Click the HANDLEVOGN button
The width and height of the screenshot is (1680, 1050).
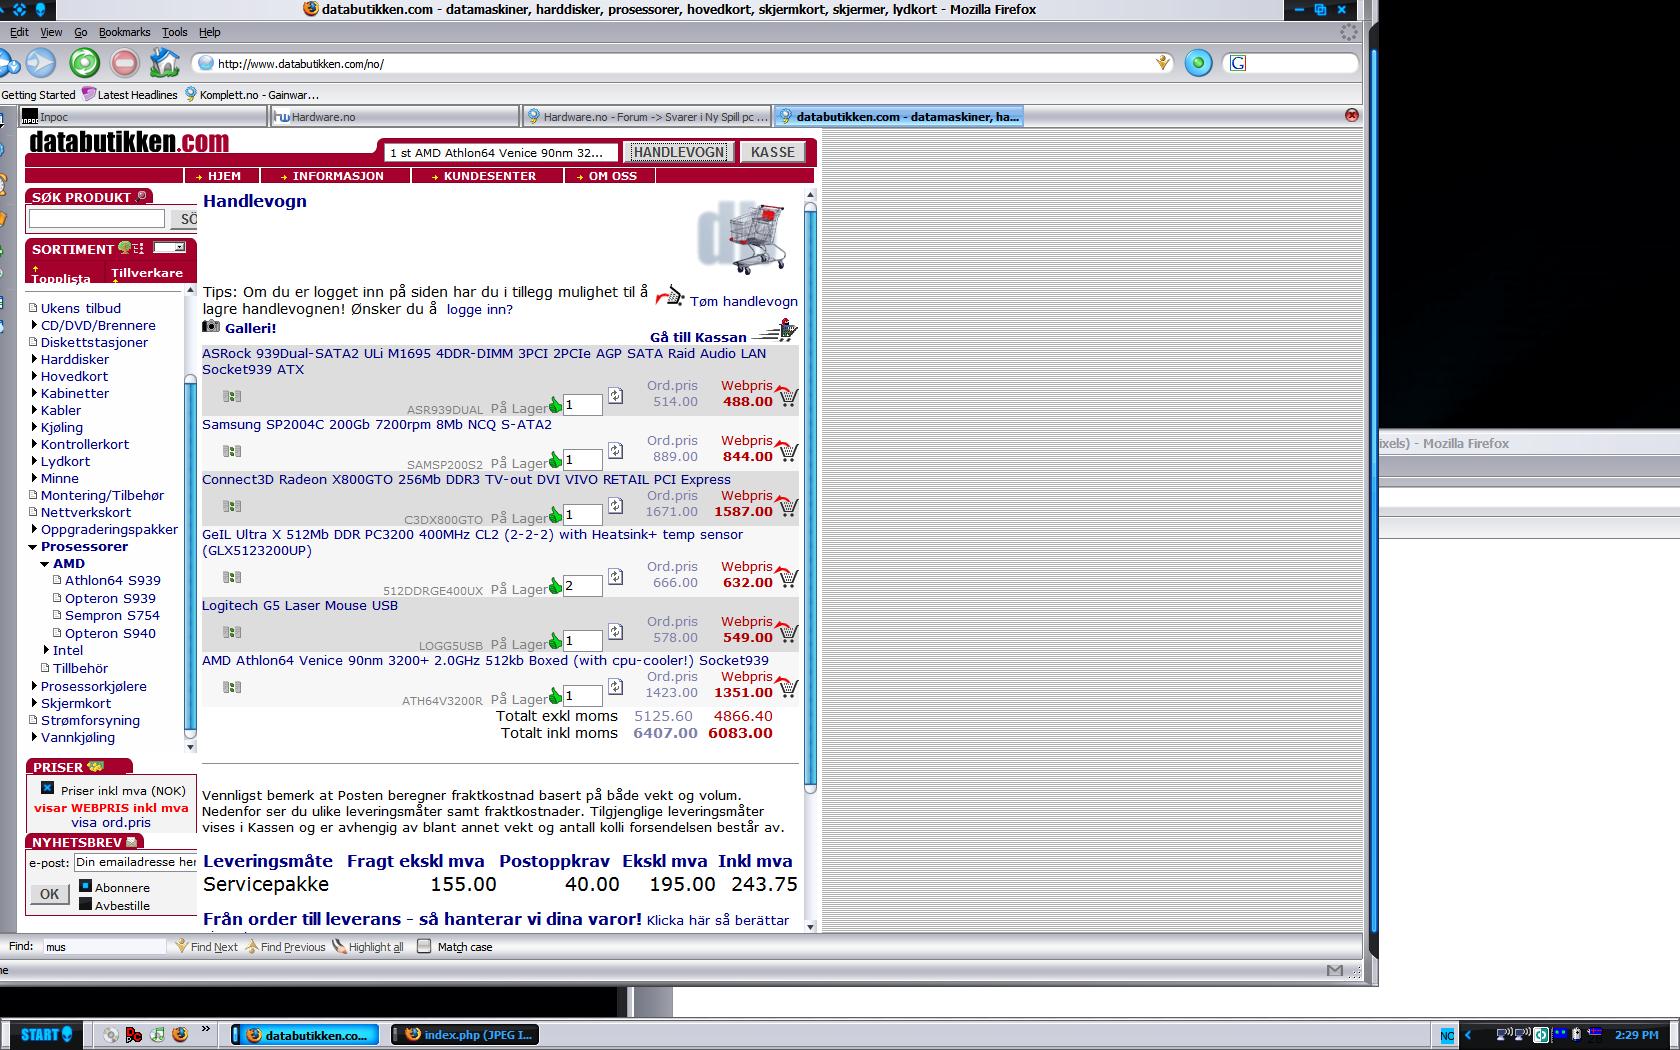(x=679, y=152)
